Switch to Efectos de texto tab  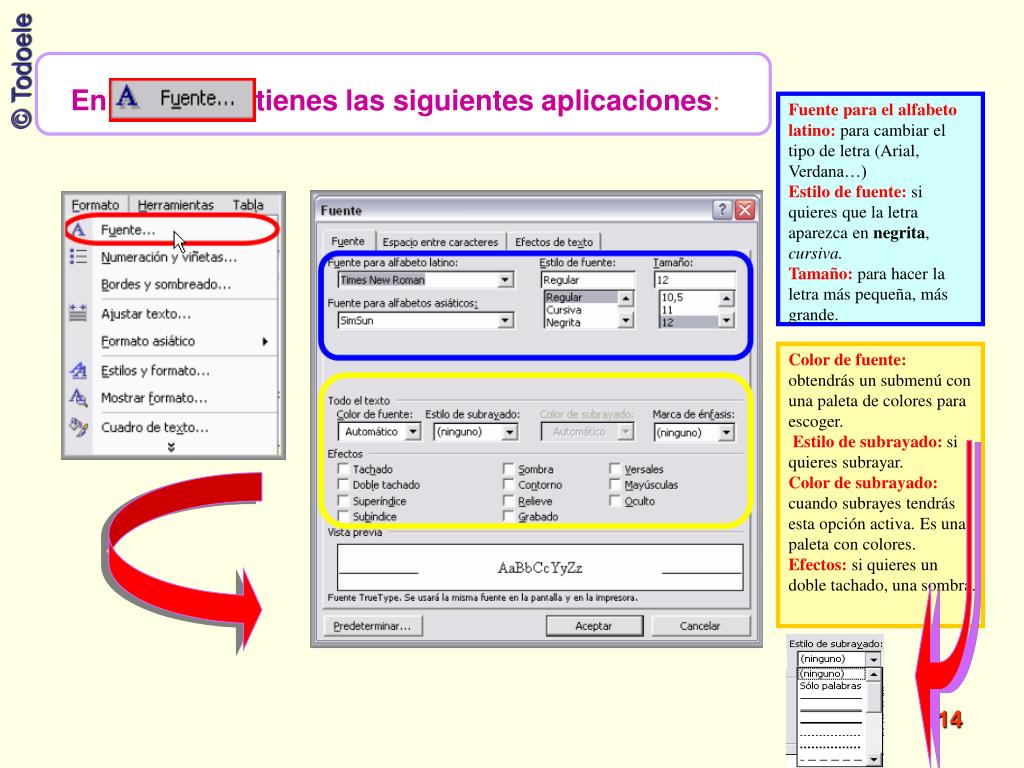(x=554, y=242)
